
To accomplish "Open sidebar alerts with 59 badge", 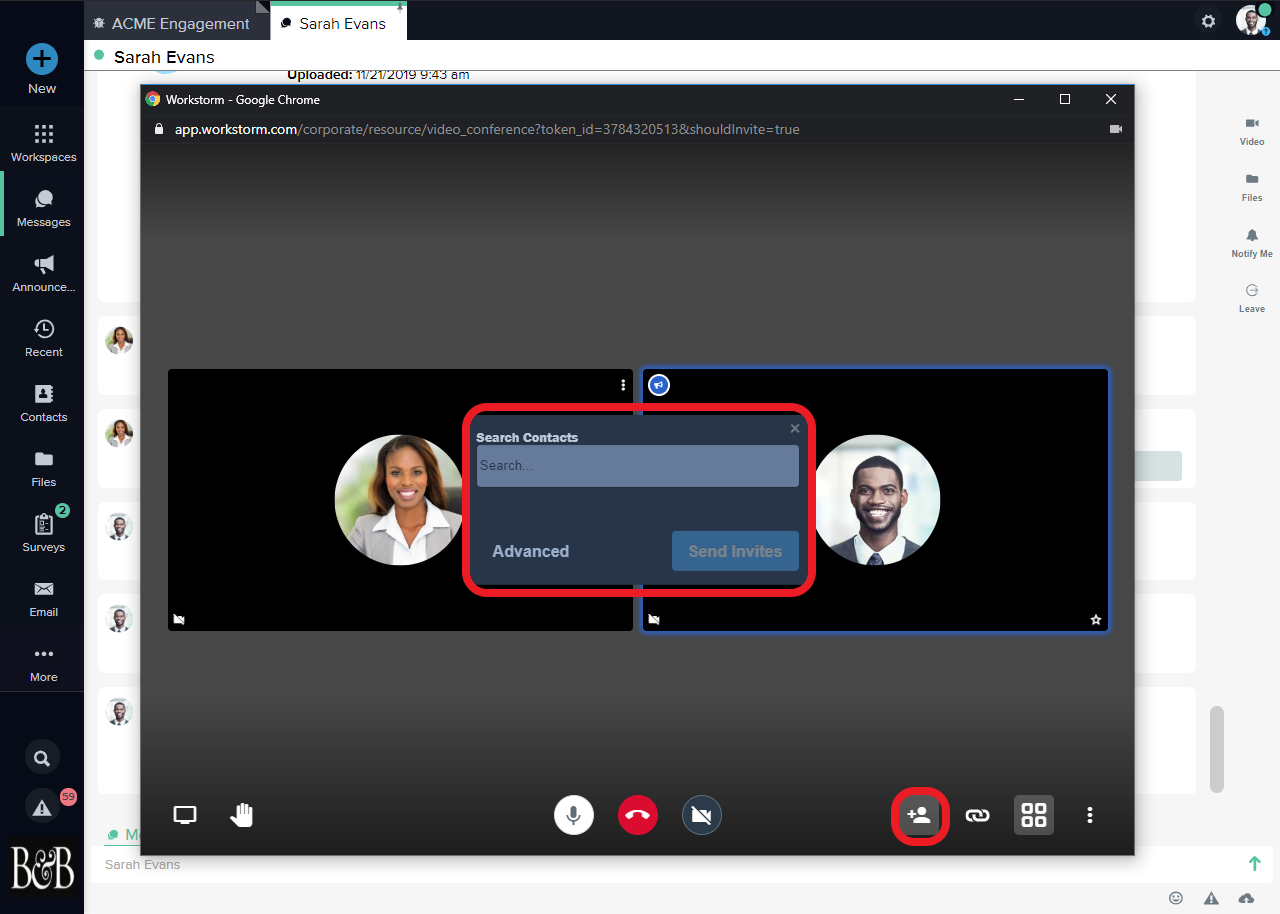I will click(42, 808).
